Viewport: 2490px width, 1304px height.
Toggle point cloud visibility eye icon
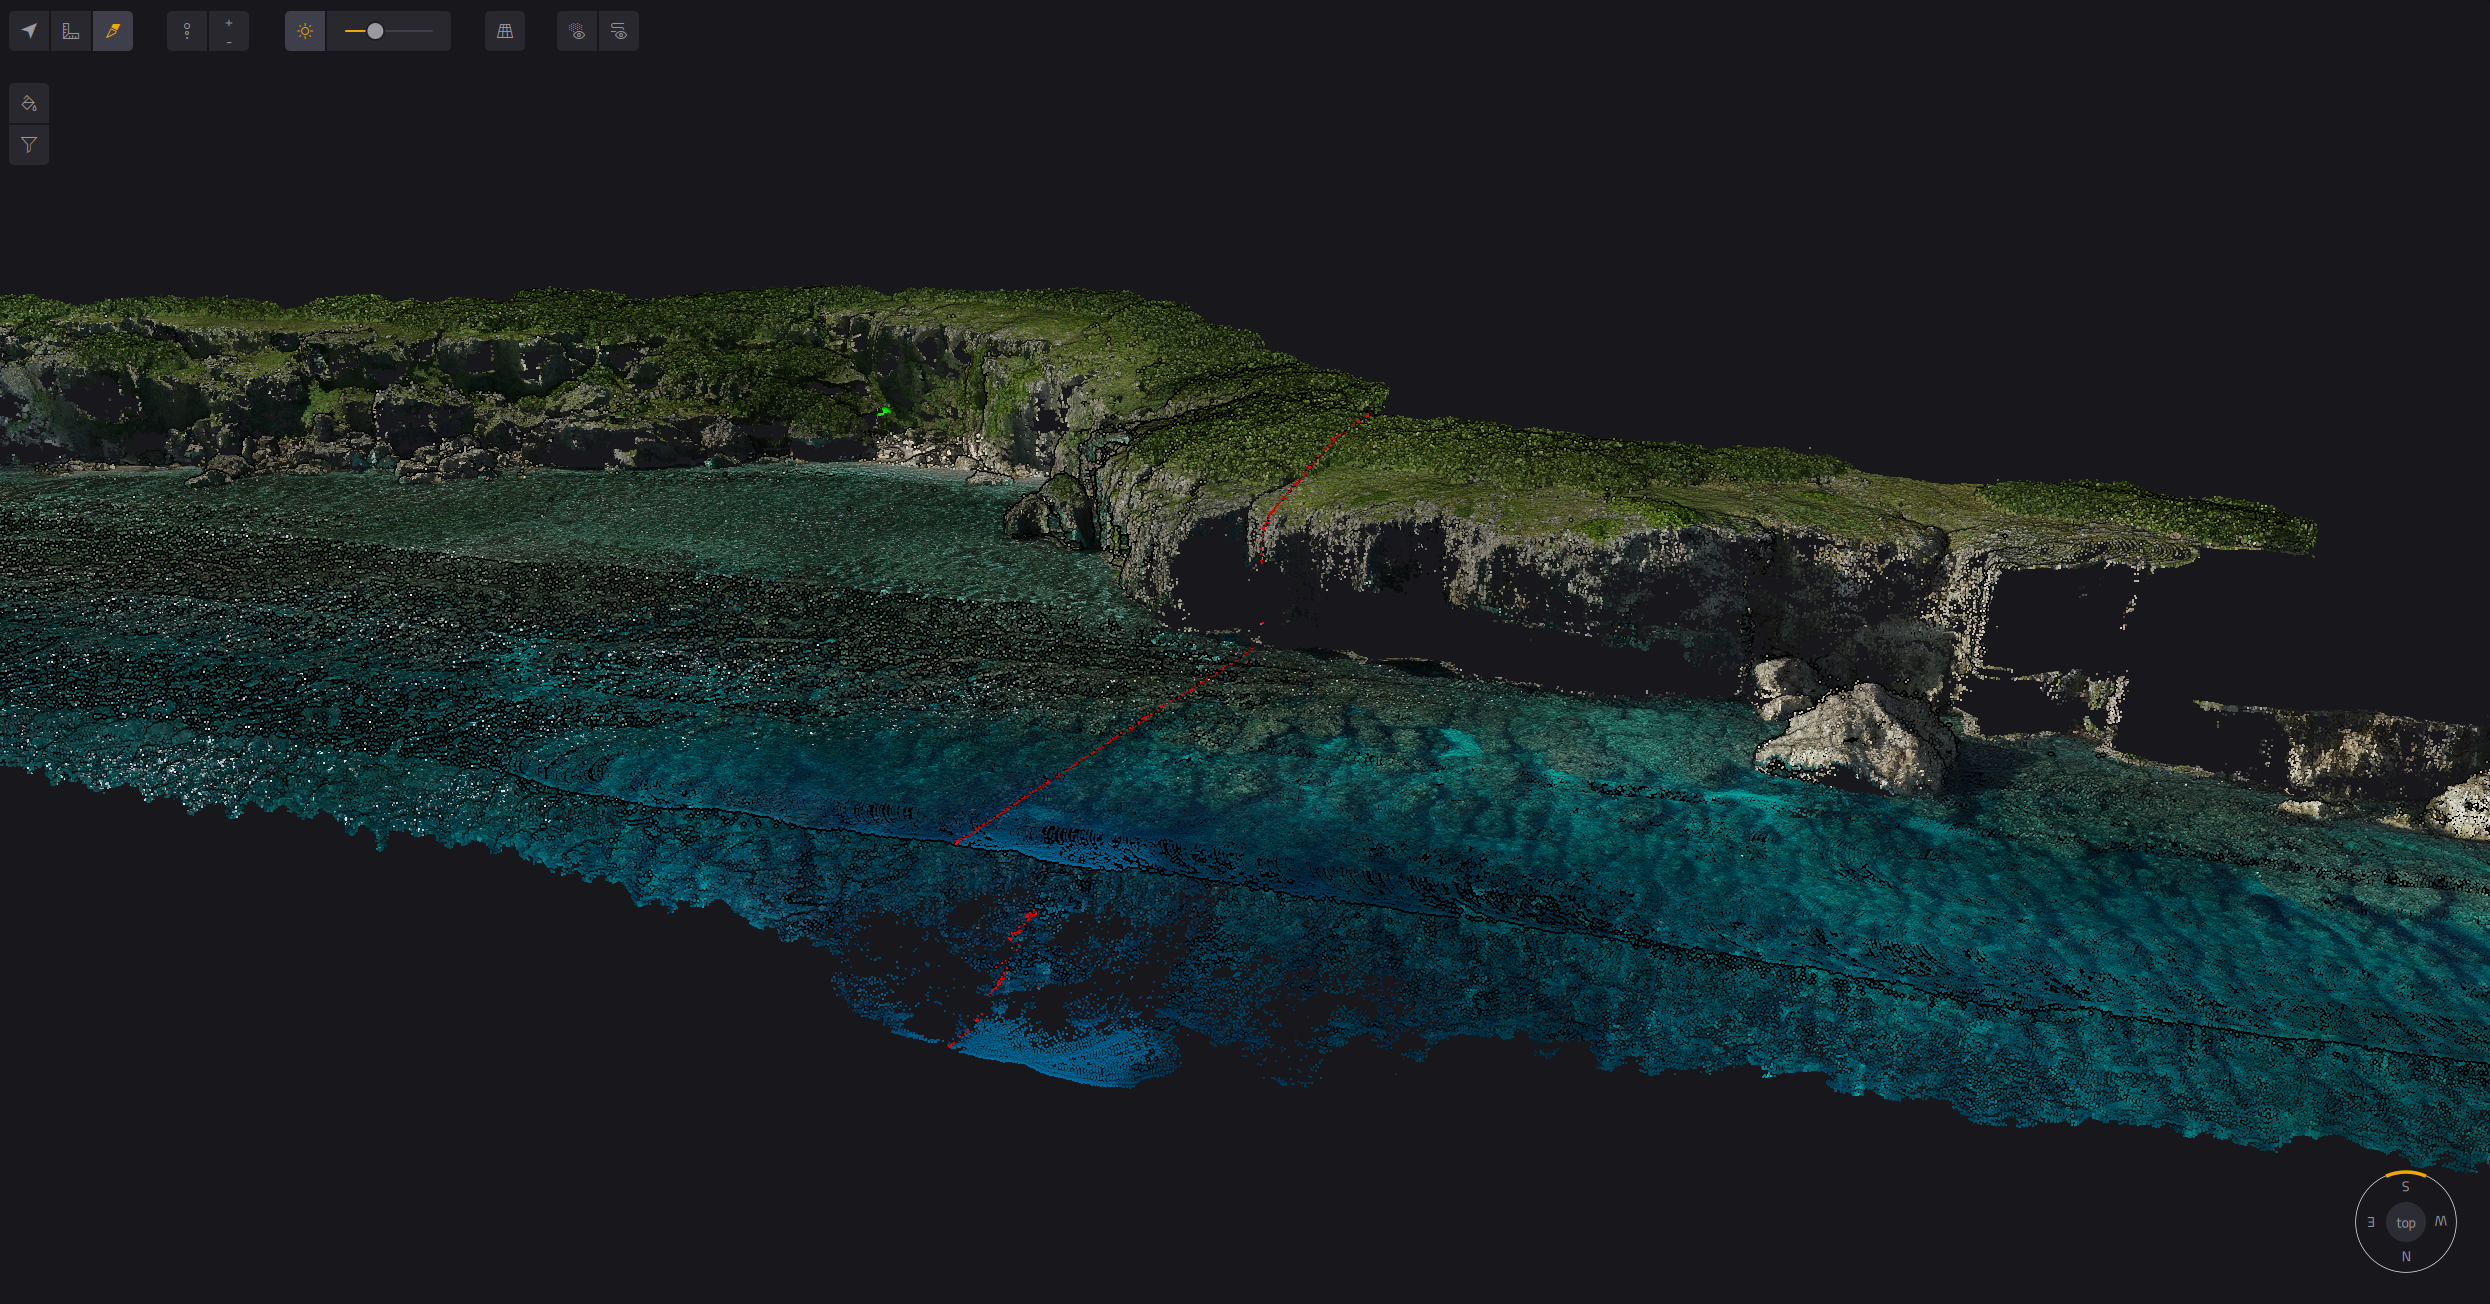(x=577, y=31)
